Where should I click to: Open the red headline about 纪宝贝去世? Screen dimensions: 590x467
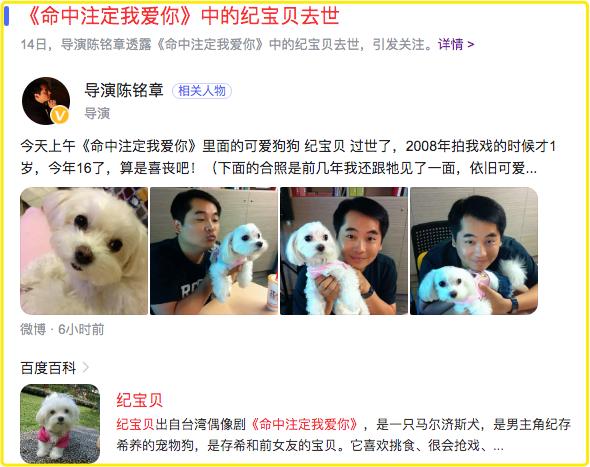183,17
